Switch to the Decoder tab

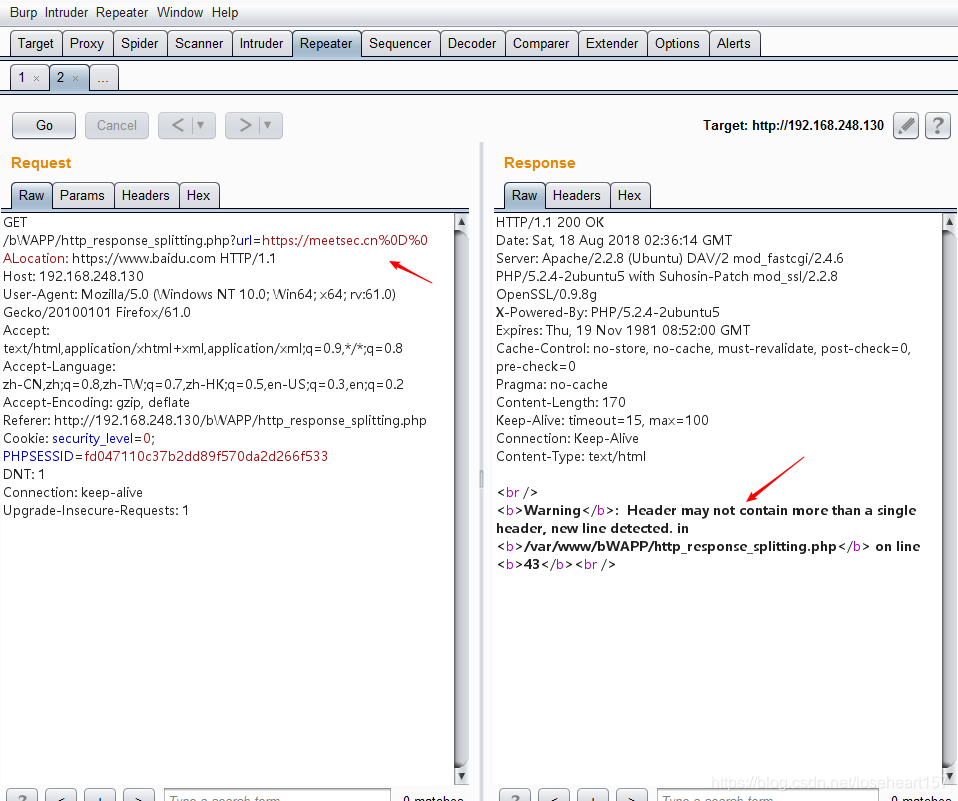click(x=472, y=43)
